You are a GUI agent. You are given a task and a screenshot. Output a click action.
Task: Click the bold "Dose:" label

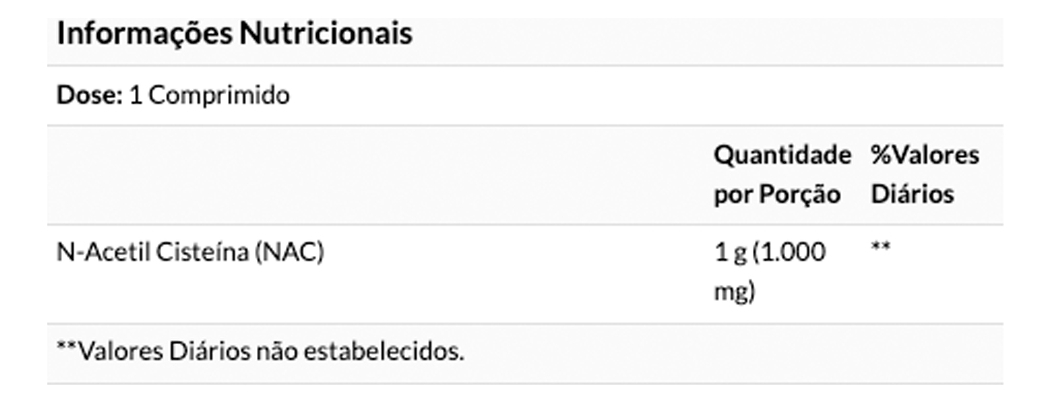pos(90,96)
